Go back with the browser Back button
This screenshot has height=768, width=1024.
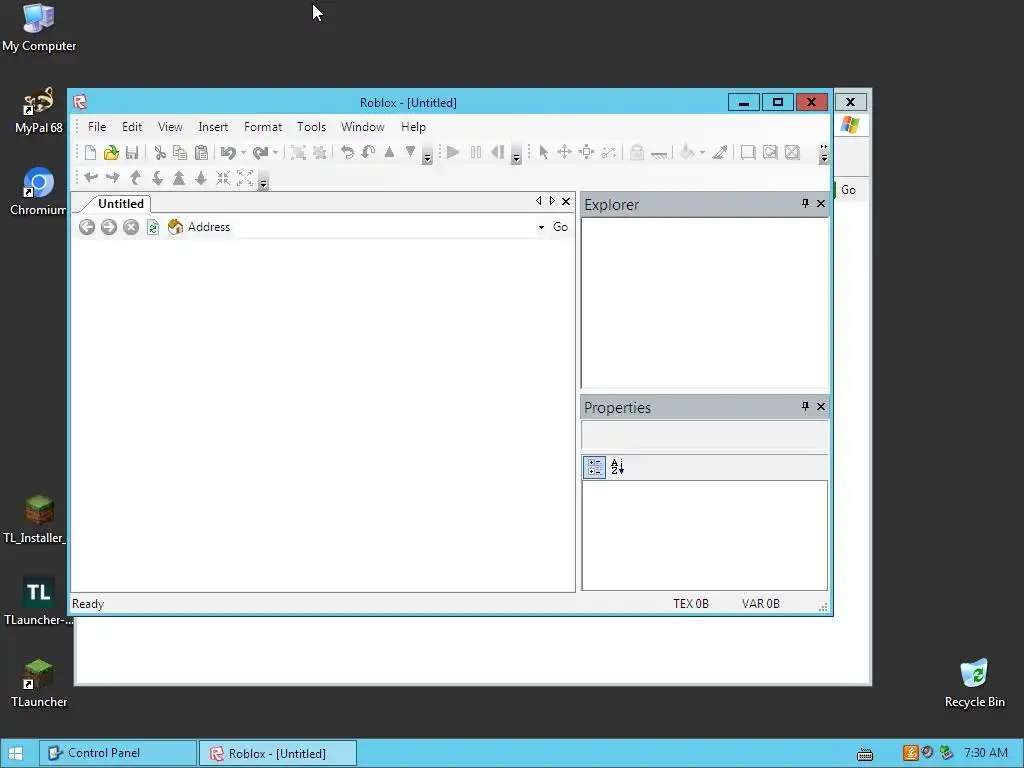(x=87, y=227)
